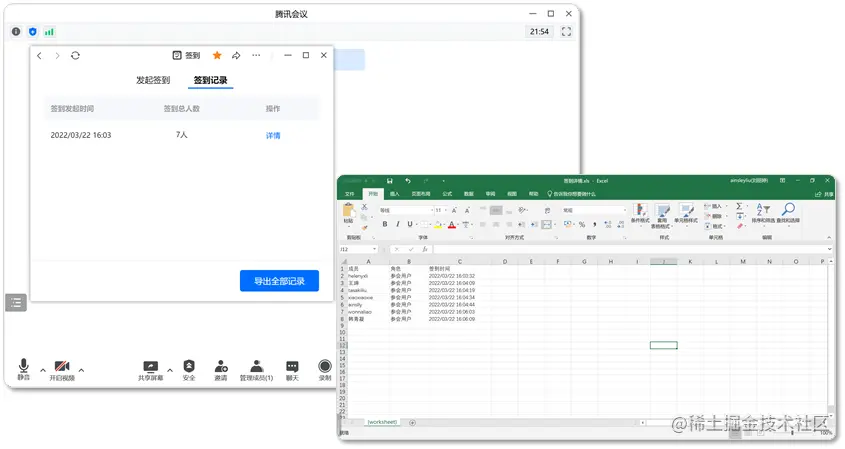Save the workbook in Excel title bar

(x=390, y=181)
